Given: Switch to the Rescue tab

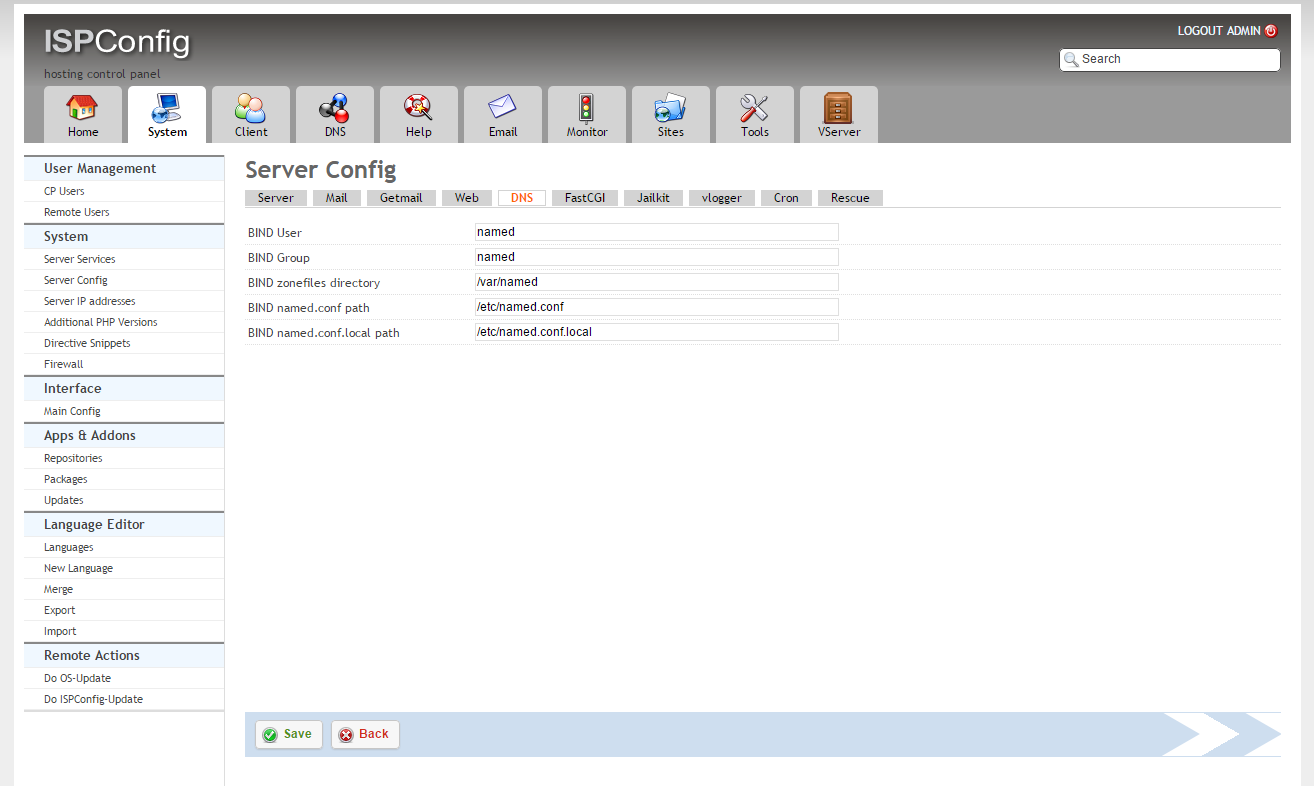Looking at the screenshot, I should 850,198.
